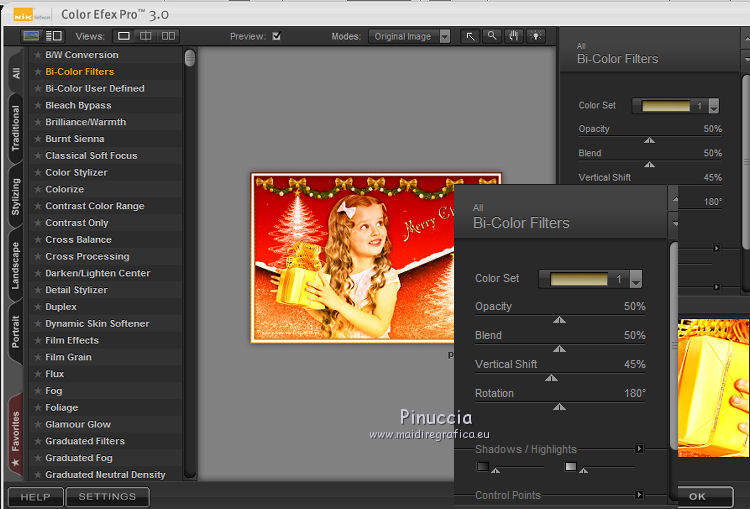The width and height of the screenshot is (750, 509).
Task: Click the lightbulb background color icon
Action: click(x=537, y=36)
